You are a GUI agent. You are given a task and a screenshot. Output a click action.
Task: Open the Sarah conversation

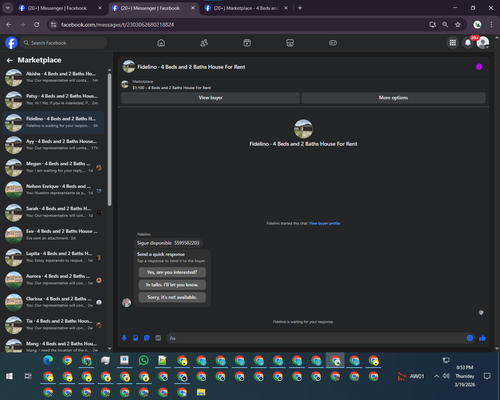[53, 212]
